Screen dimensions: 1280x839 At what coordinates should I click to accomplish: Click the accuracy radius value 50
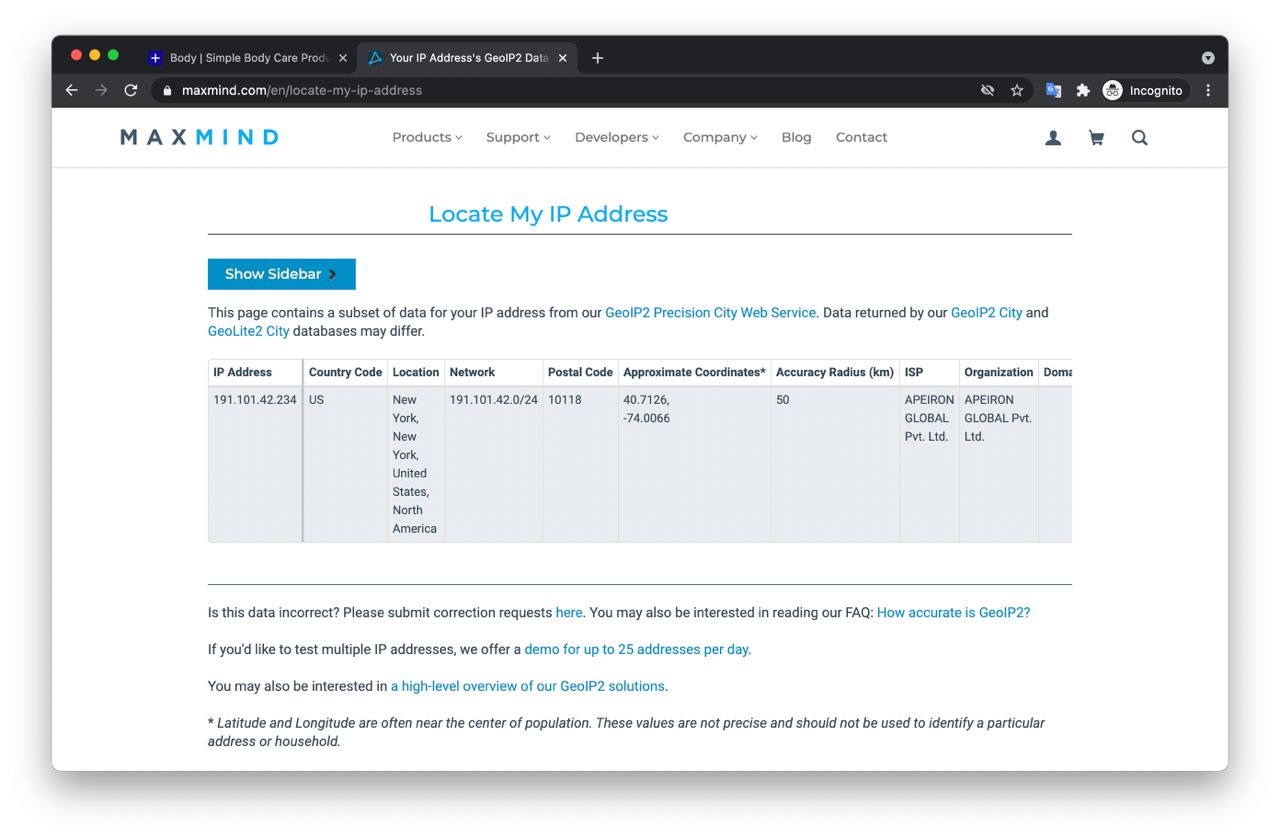point(783,400)
